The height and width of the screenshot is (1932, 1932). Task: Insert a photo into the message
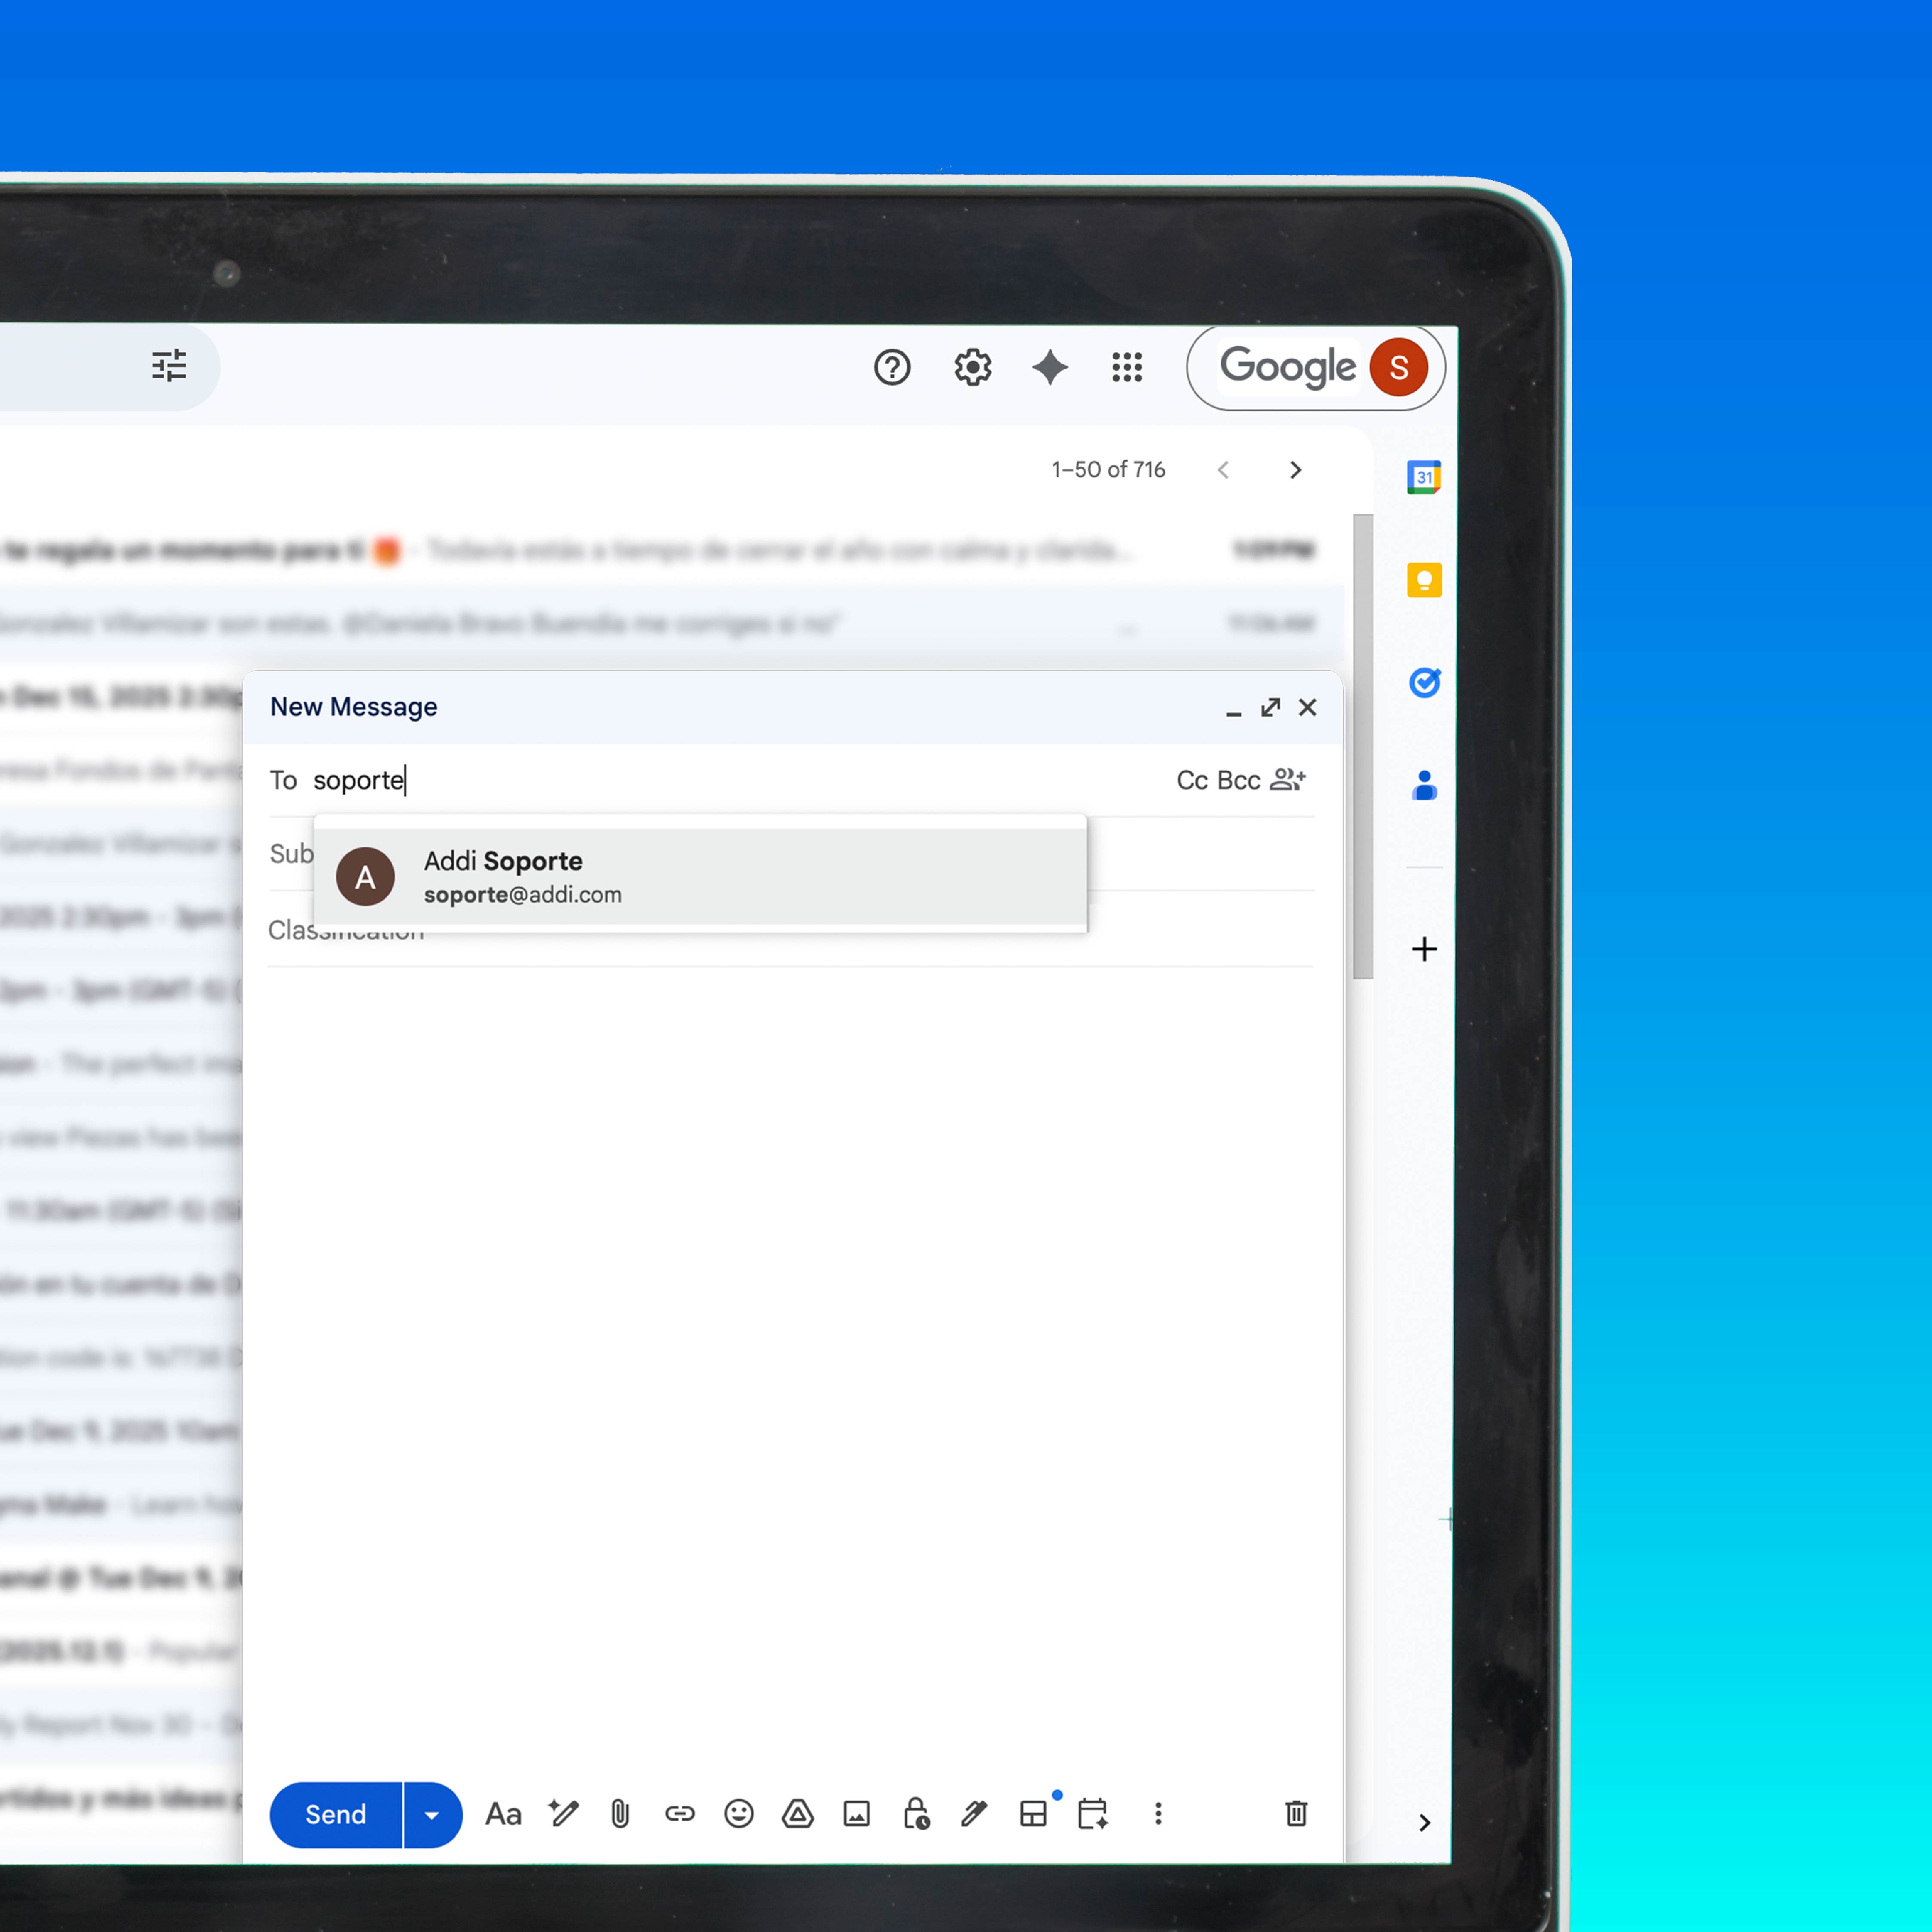point(856,1813)
